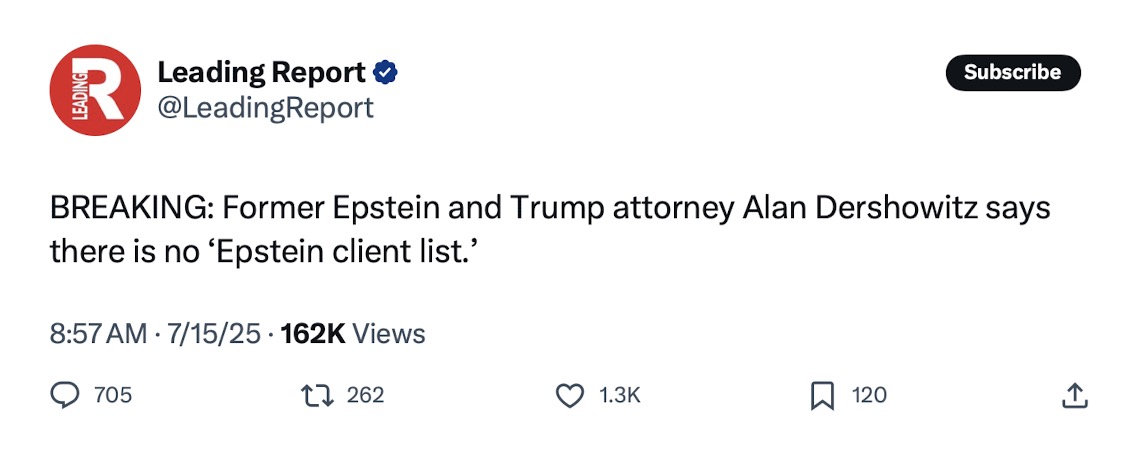Repost using the retweet arrows icon

point(317,396)
